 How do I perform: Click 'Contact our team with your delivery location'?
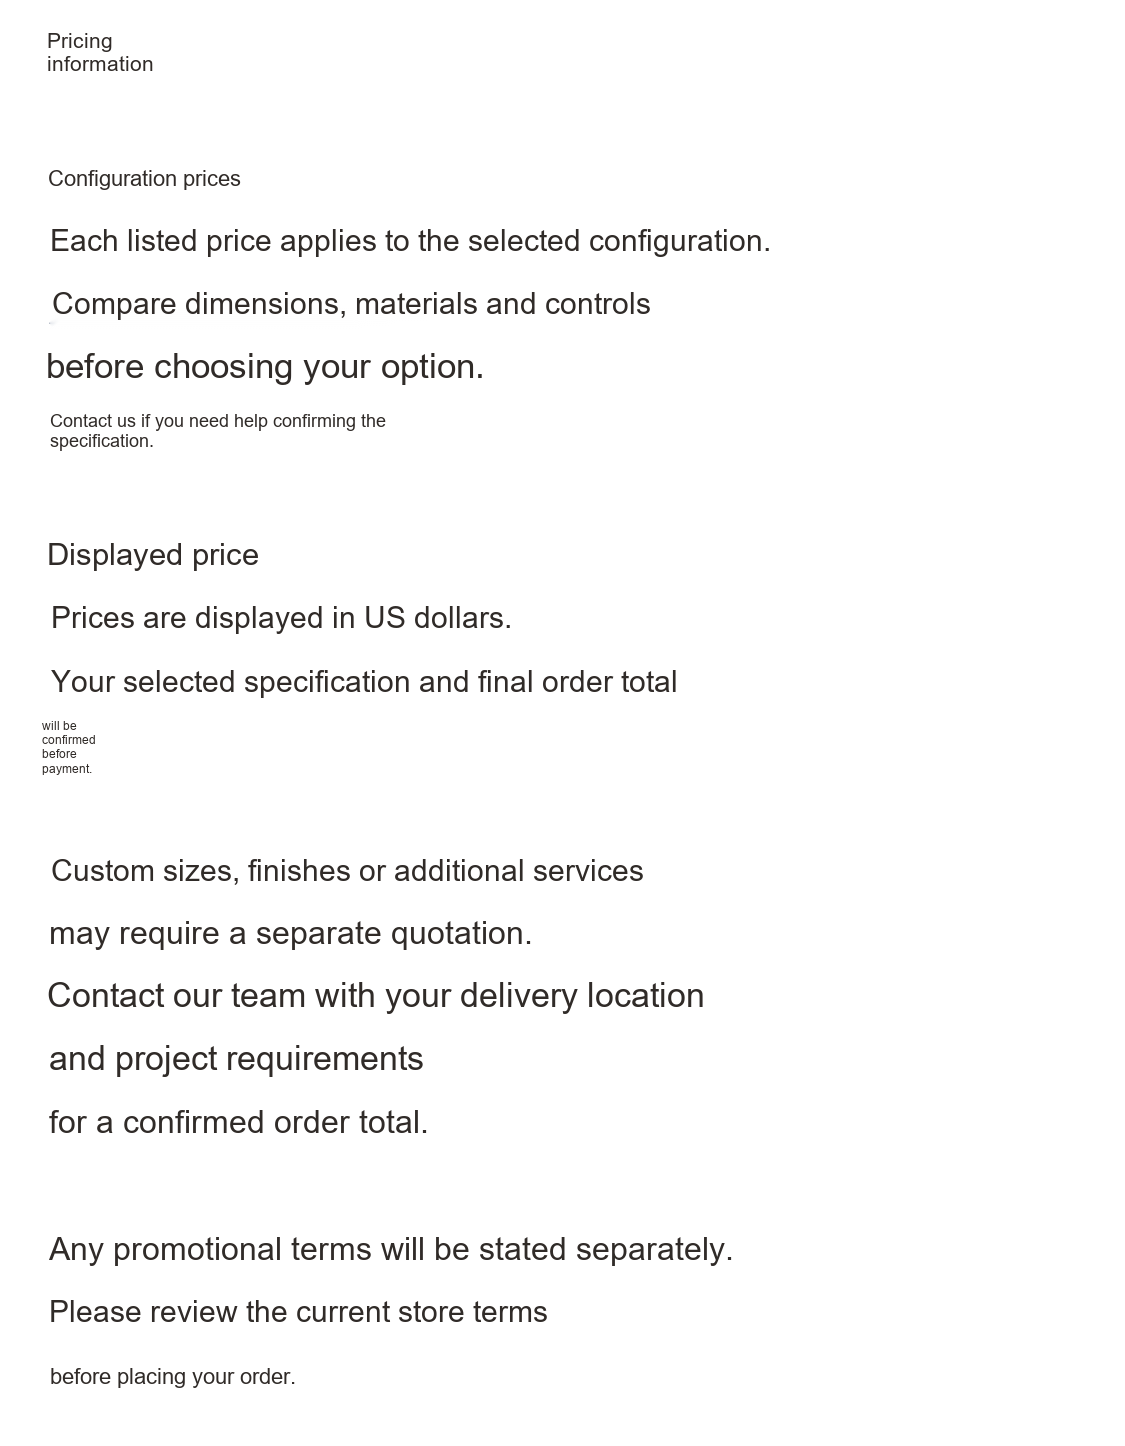(376, 996)
